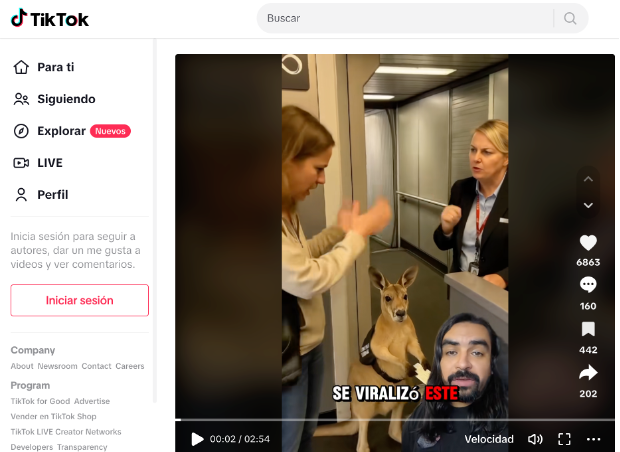The image size is (620, 452).
Task: Open the comments bubble icon
Action: pyautogui.click(x=588, y=286)
